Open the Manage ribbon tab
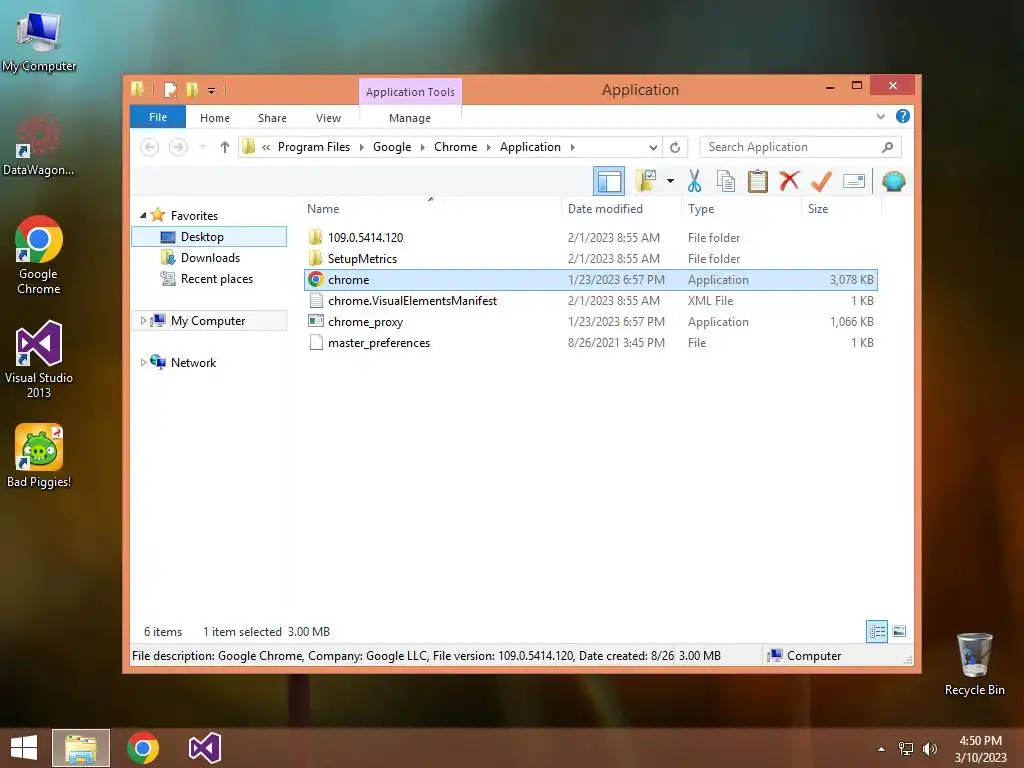The height and width of the screenshot is (768, 1024). pos(410,118)
